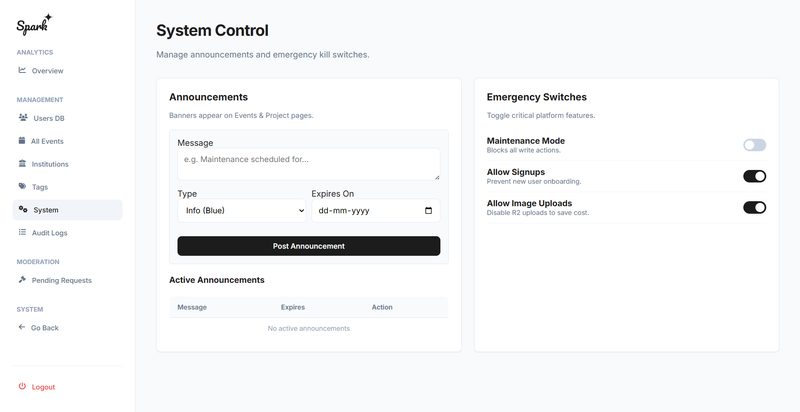800x412 pixels.
Task: Click the Overview chart icon
Action: pyautogui.click(x=22, y=70)
